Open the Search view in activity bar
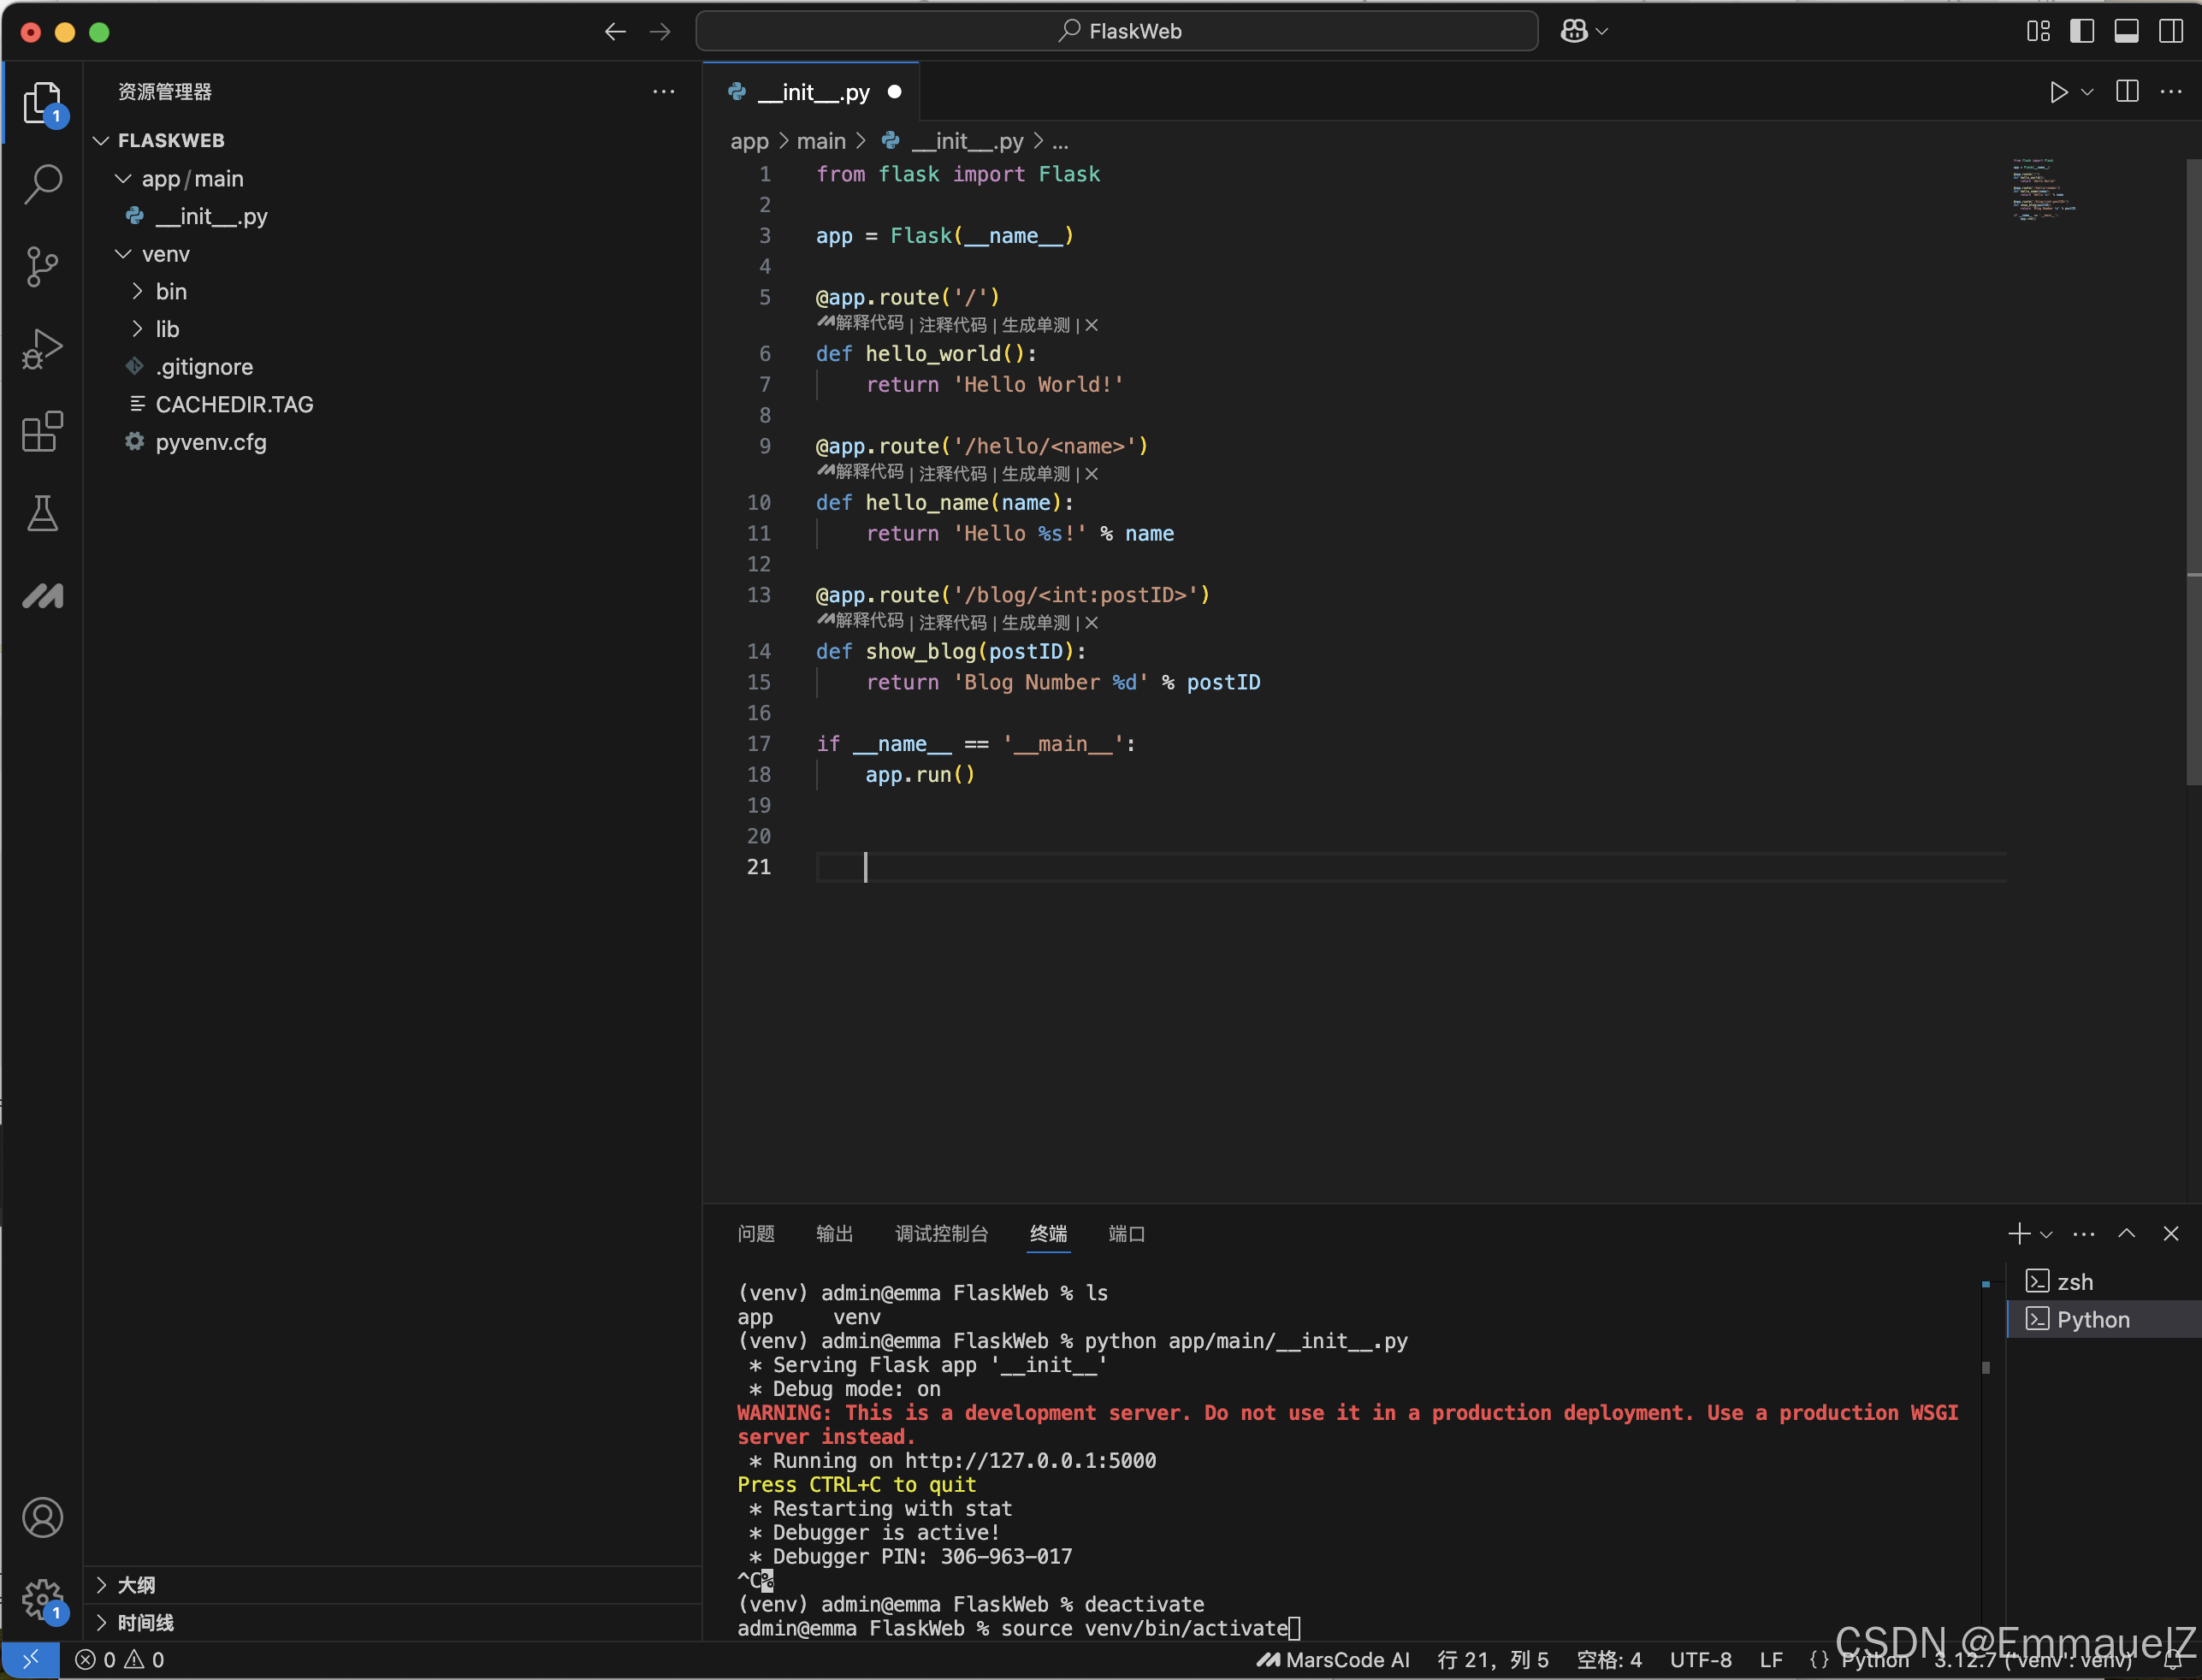 click(x=43, y=184)
